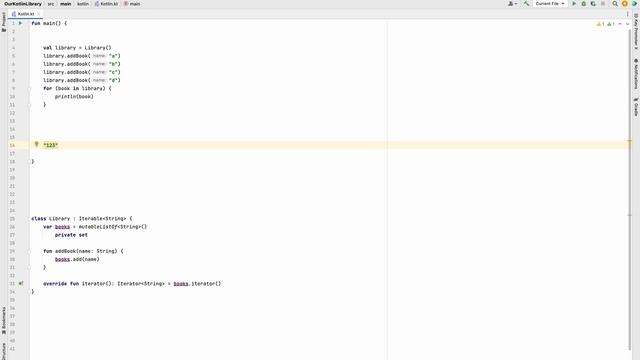Run with coverage icon in toolbar

point(593,4)
